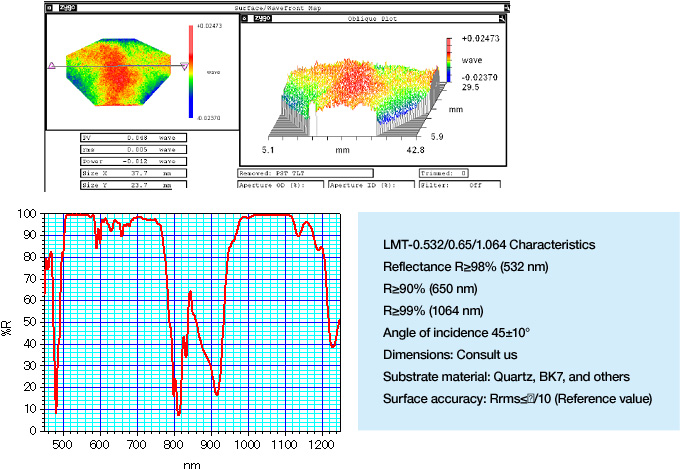Click the Trimmed count field
This screenshot has width=680, height=469.
pos(442,172)
